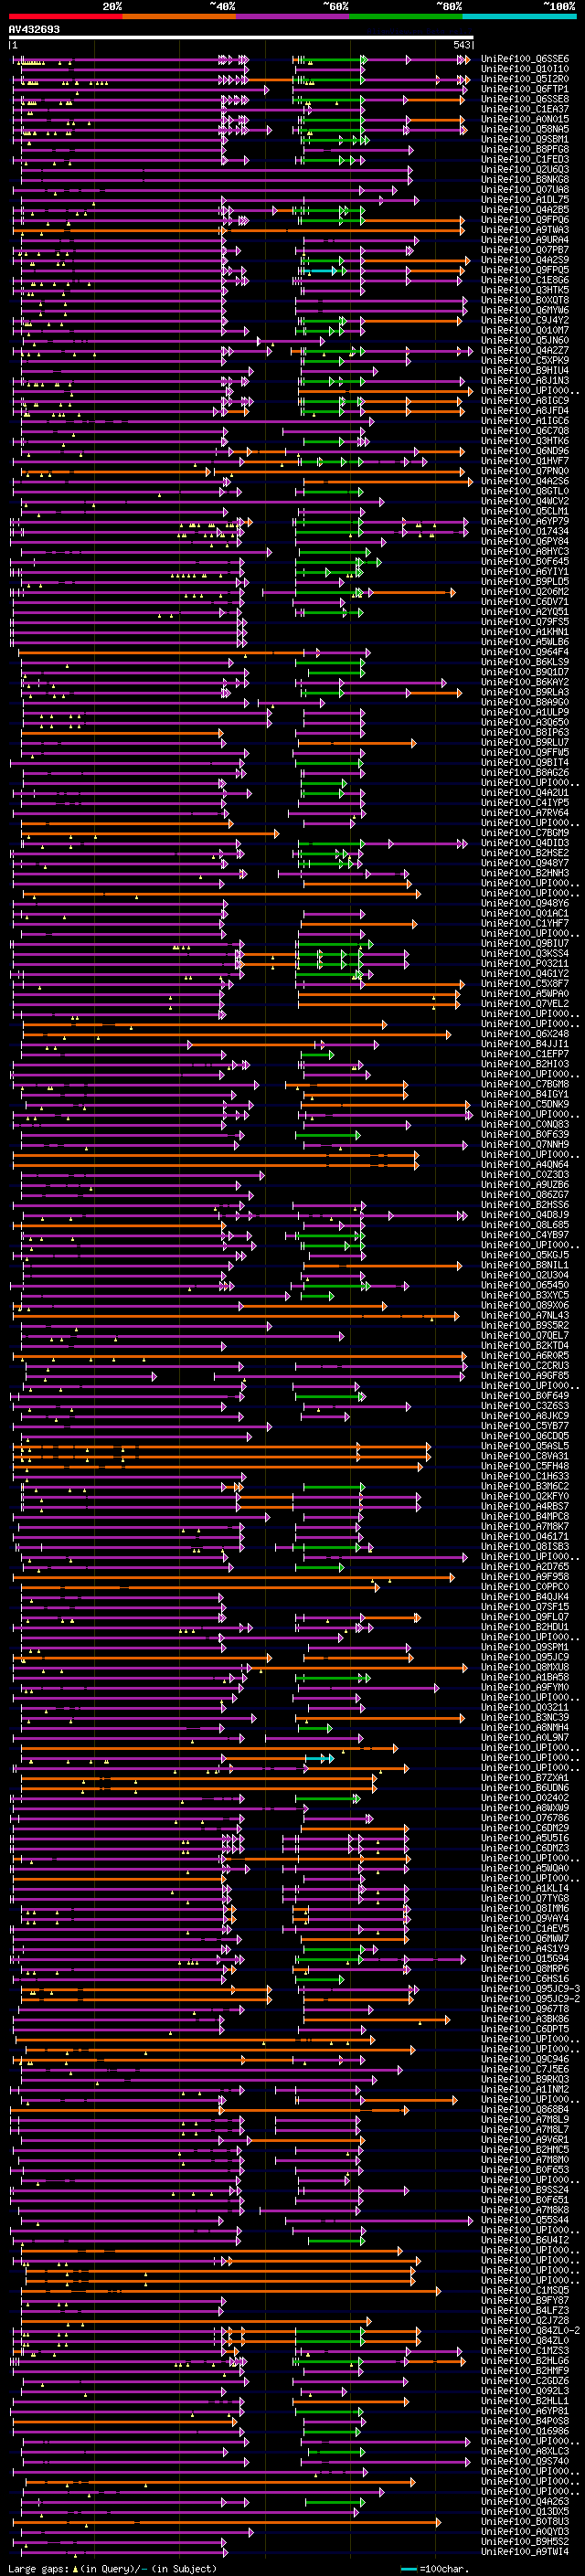Select subject label UniRef100_B9HIU4

pyautogui.click(x=525, y=370)
